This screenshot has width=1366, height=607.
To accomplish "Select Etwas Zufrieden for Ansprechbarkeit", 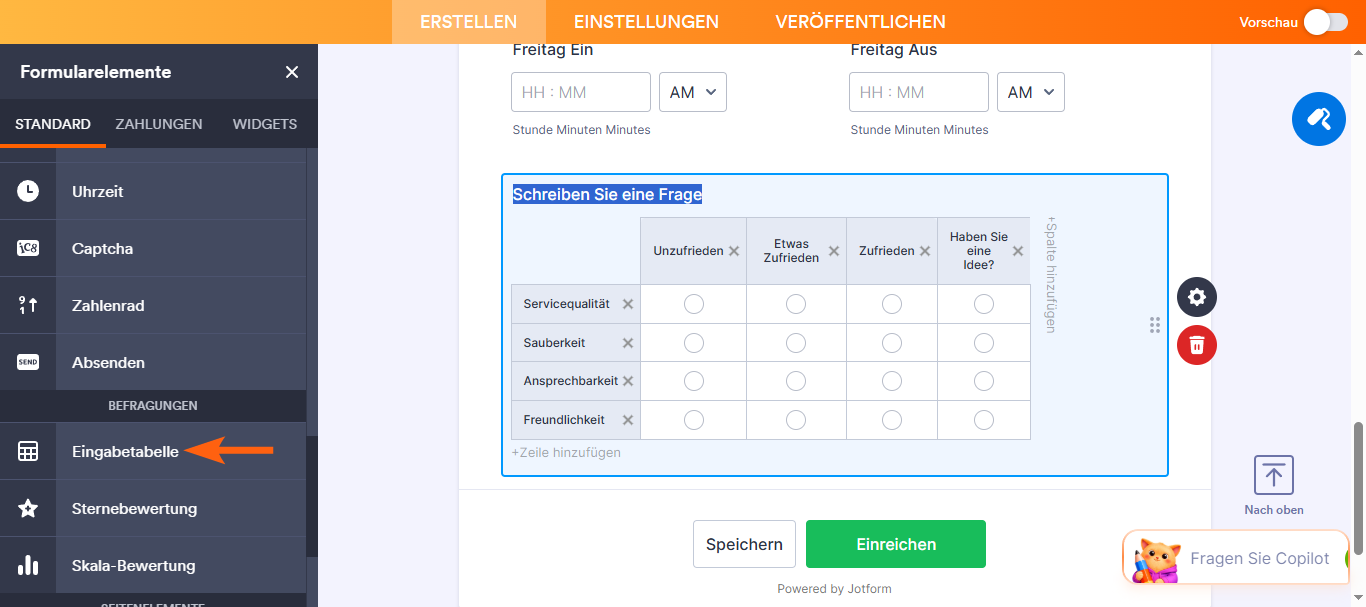I will (x=796, y=381).
